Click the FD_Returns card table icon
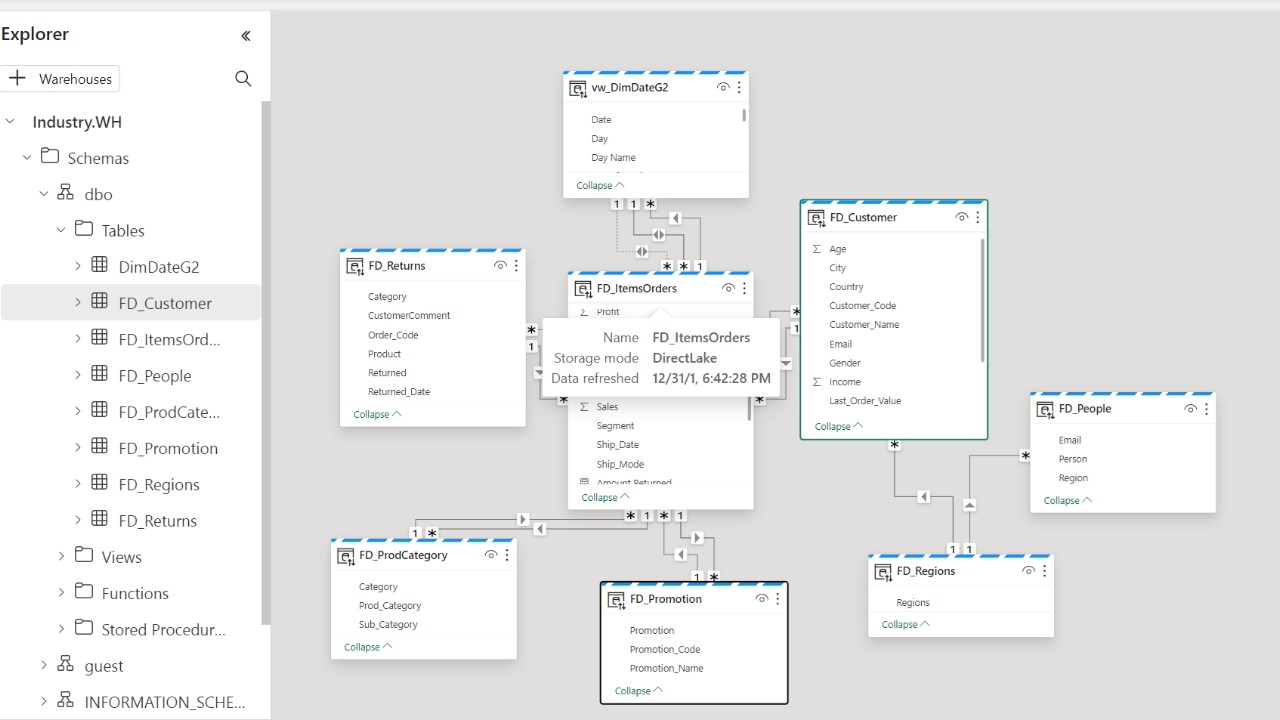The image size is (1280, 720). click(x=355, y=266)
